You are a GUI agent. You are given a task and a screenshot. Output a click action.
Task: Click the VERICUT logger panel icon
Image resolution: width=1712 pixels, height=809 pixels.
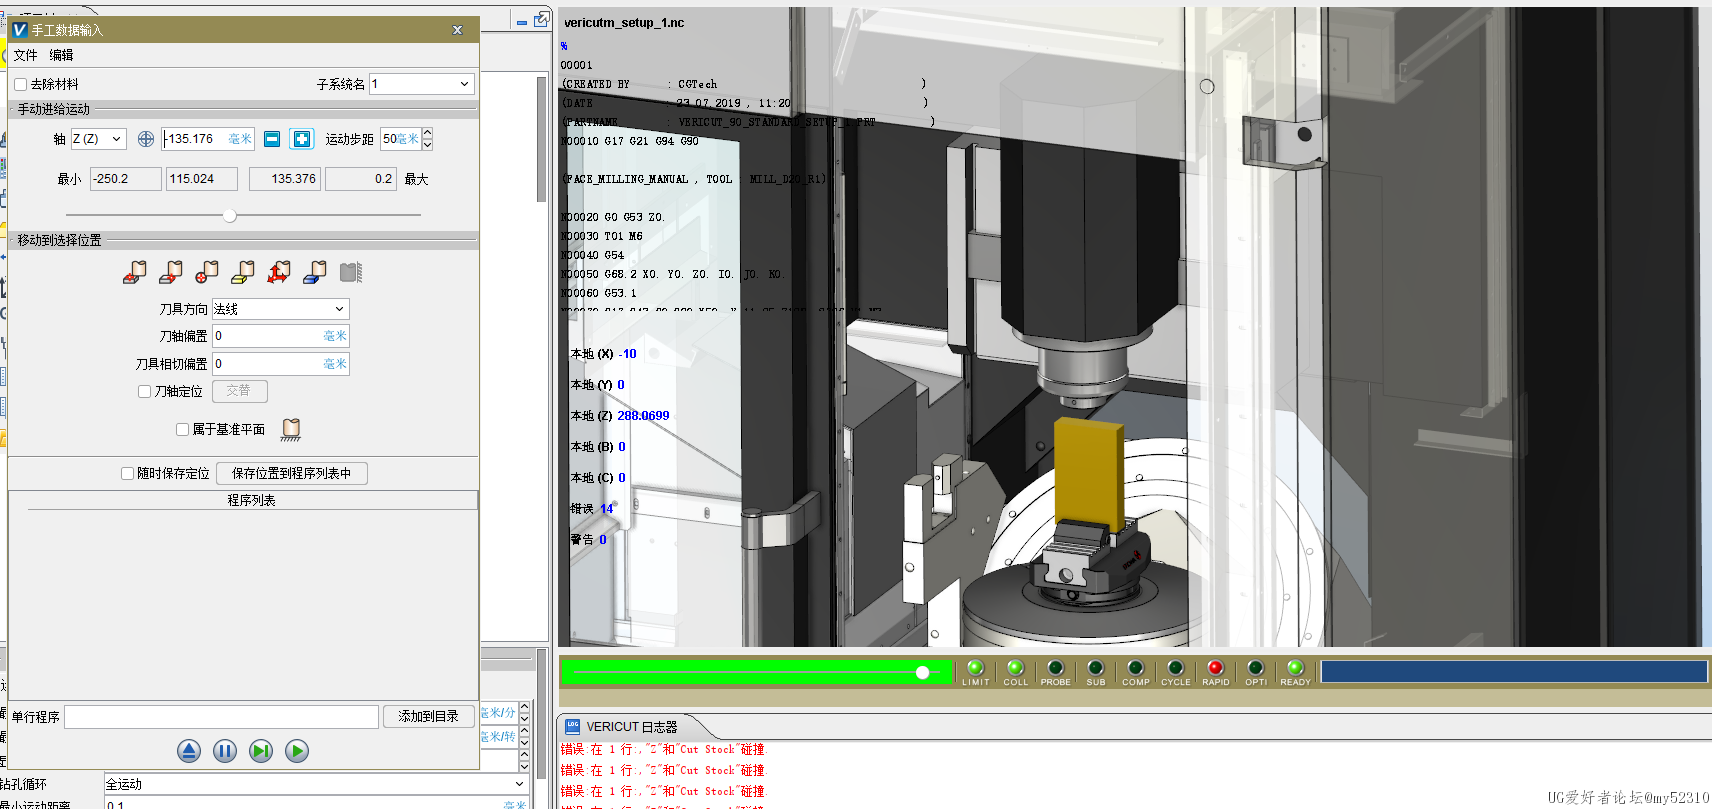coord(573,726)
